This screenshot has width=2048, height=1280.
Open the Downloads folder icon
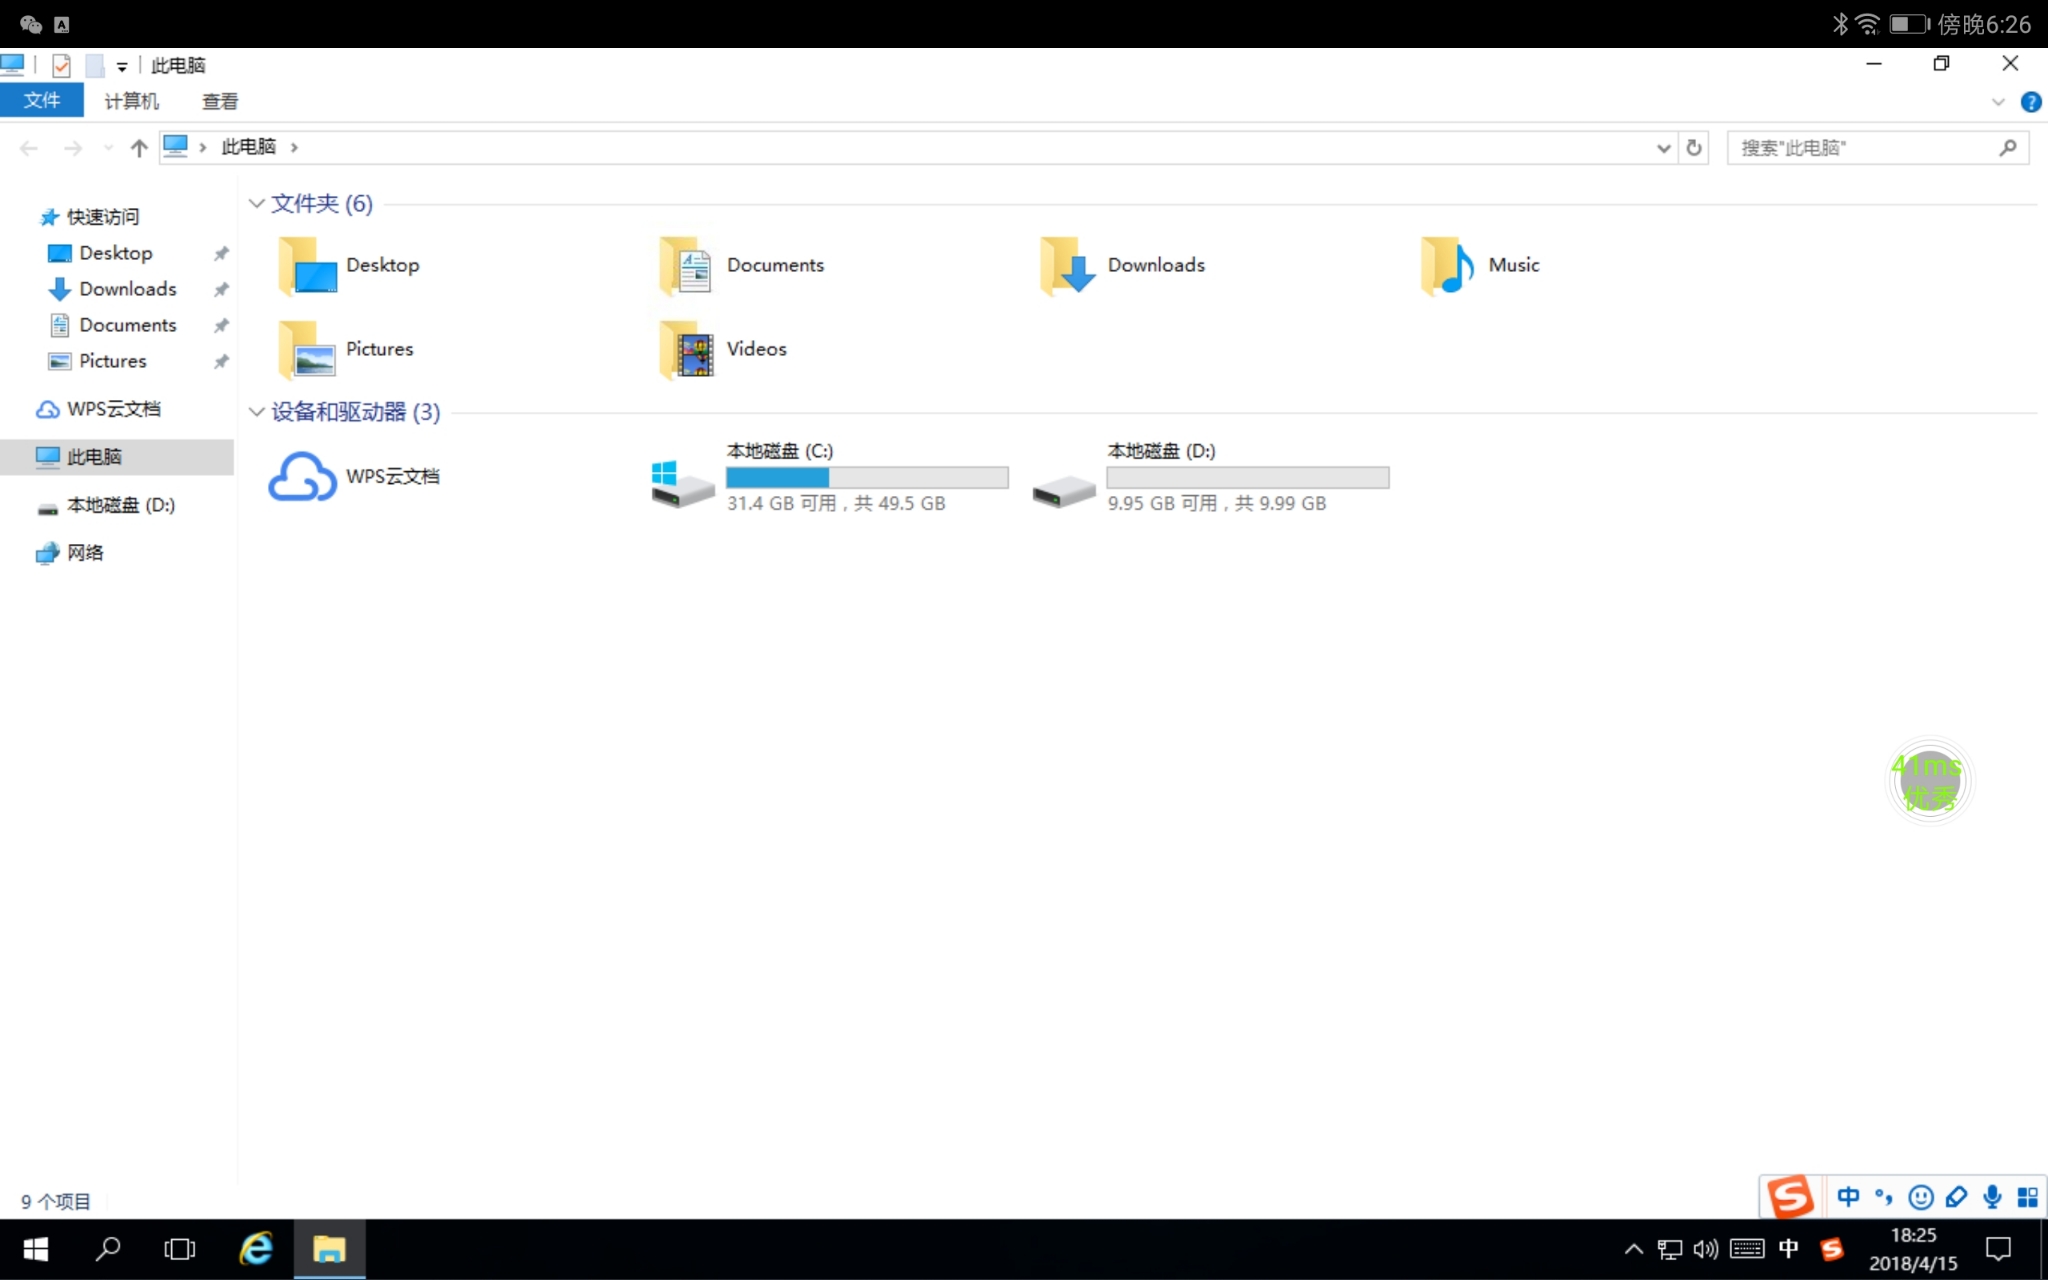pyautogui.click(x=1068, y=266)
